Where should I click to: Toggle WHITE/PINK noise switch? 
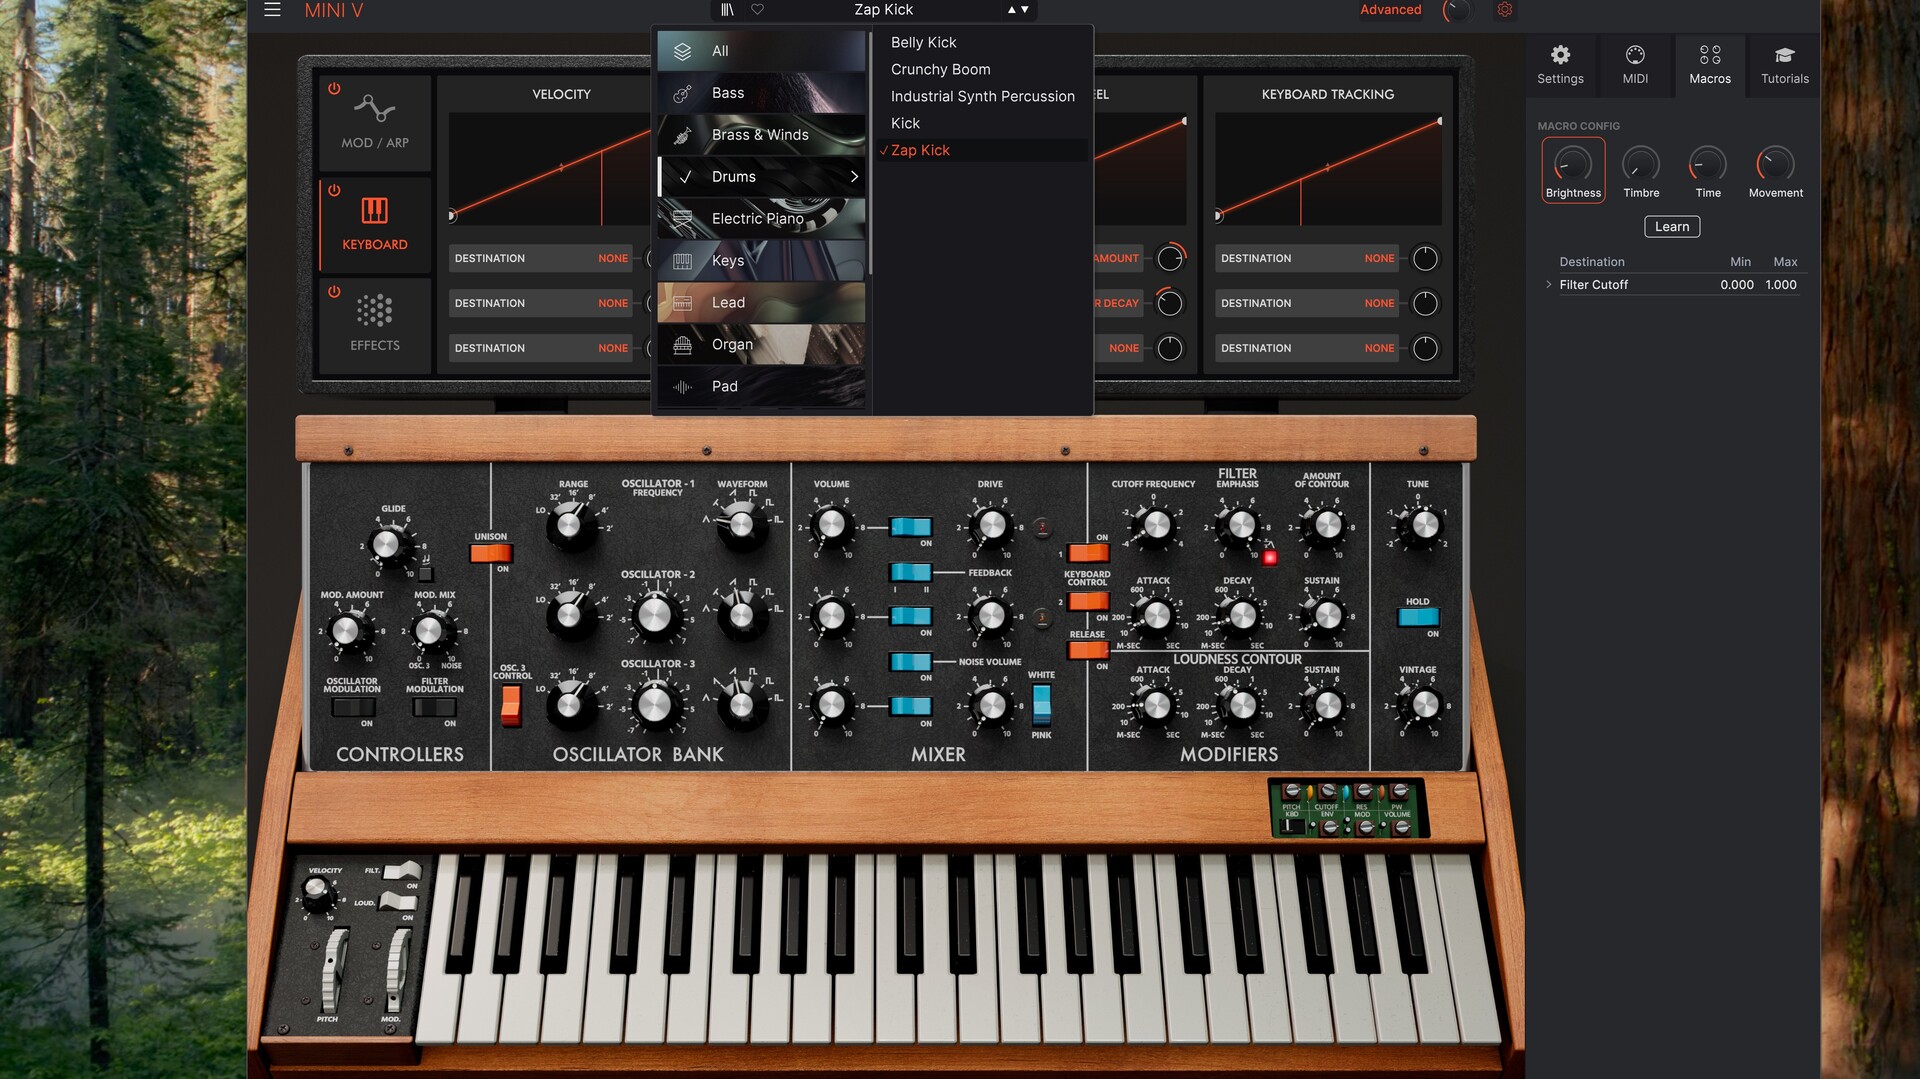tap(1041, 704)
